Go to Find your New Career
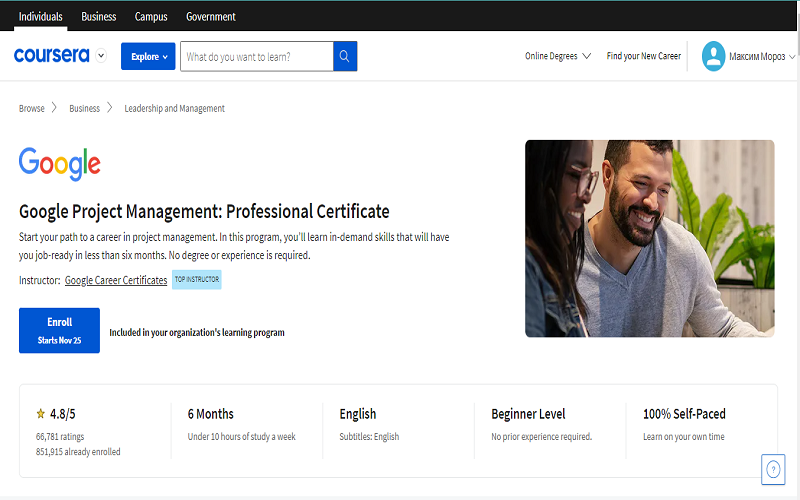 [x=643, y=57]
